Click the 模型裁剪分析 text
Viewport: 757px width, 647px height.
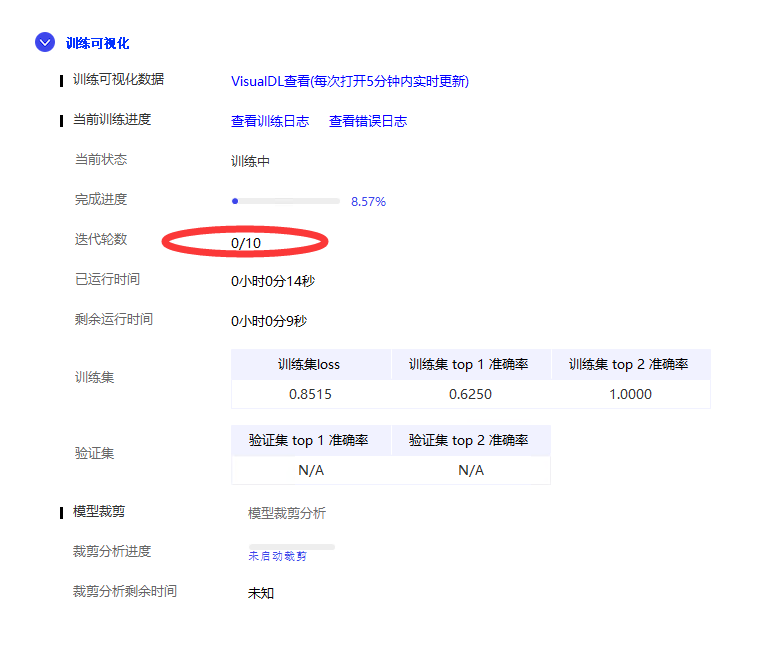point(287,513)
